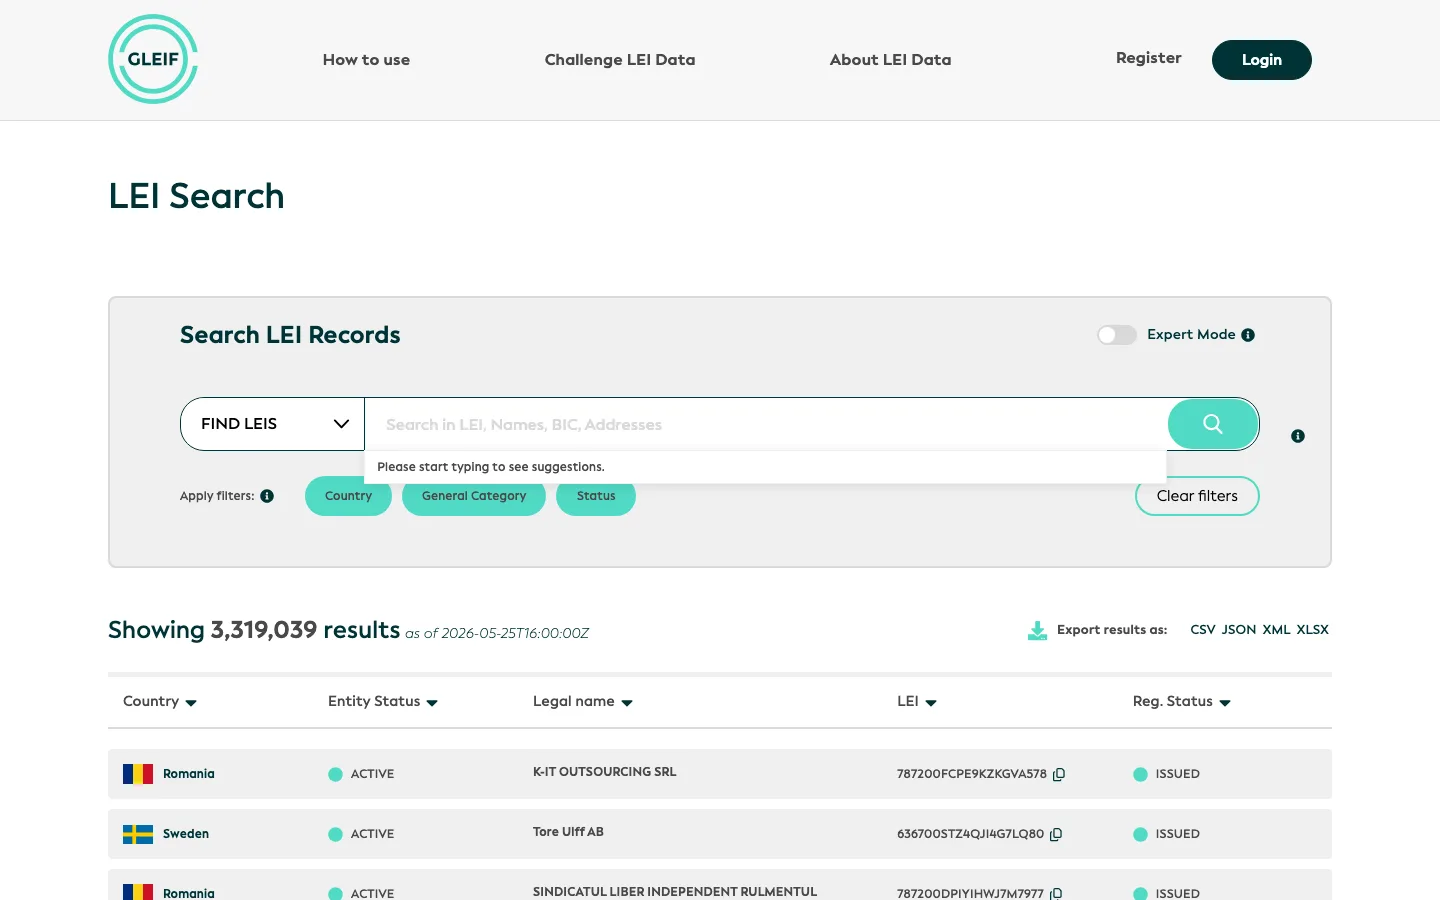Open the General Category filter
This screenshot has width=1440, height=900.
474,496
